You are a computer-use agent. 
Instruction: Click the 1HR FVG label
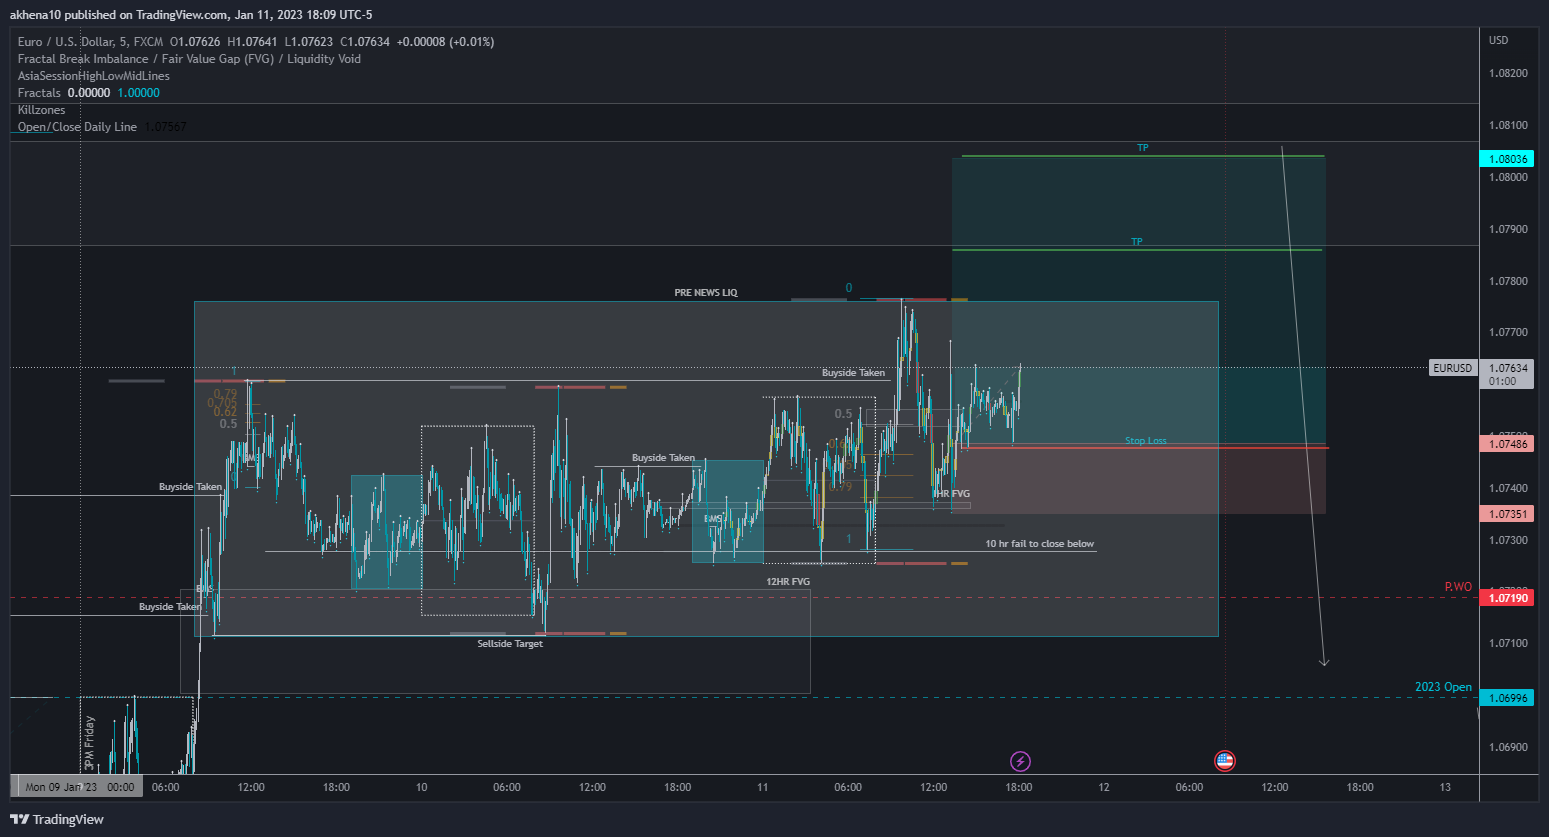[x=952, y=494]
